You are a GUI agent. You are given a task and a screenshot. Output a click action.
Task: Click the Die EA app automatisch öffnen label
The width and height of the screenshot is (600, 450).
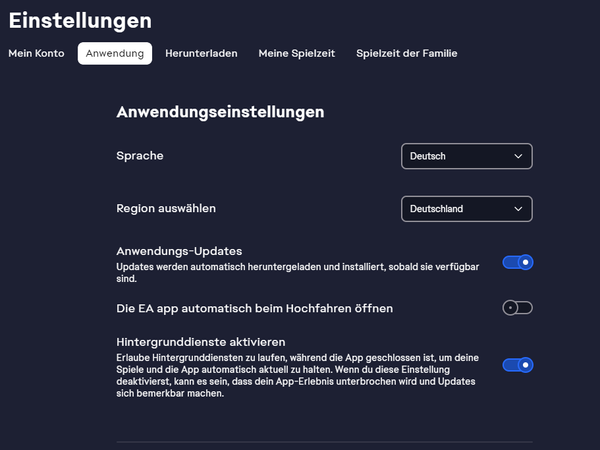254,308
